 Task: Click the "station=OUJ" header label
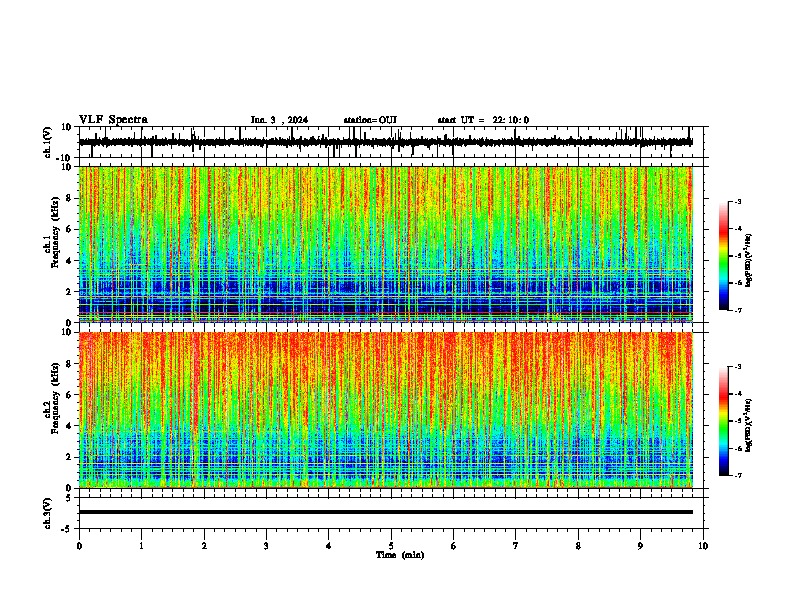[x=370, y=120]
